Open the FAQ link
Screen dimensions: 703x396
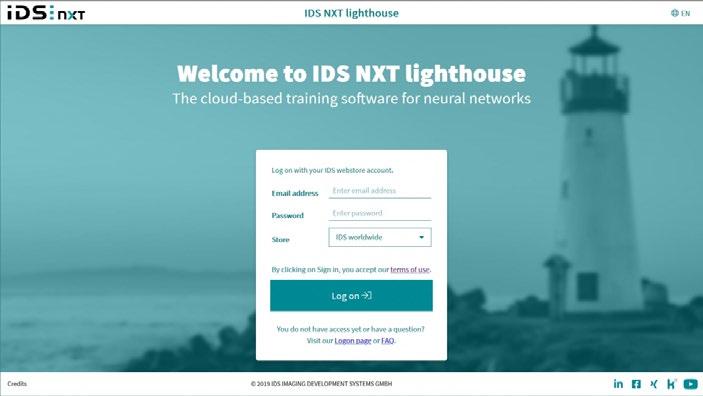(387, 341)
